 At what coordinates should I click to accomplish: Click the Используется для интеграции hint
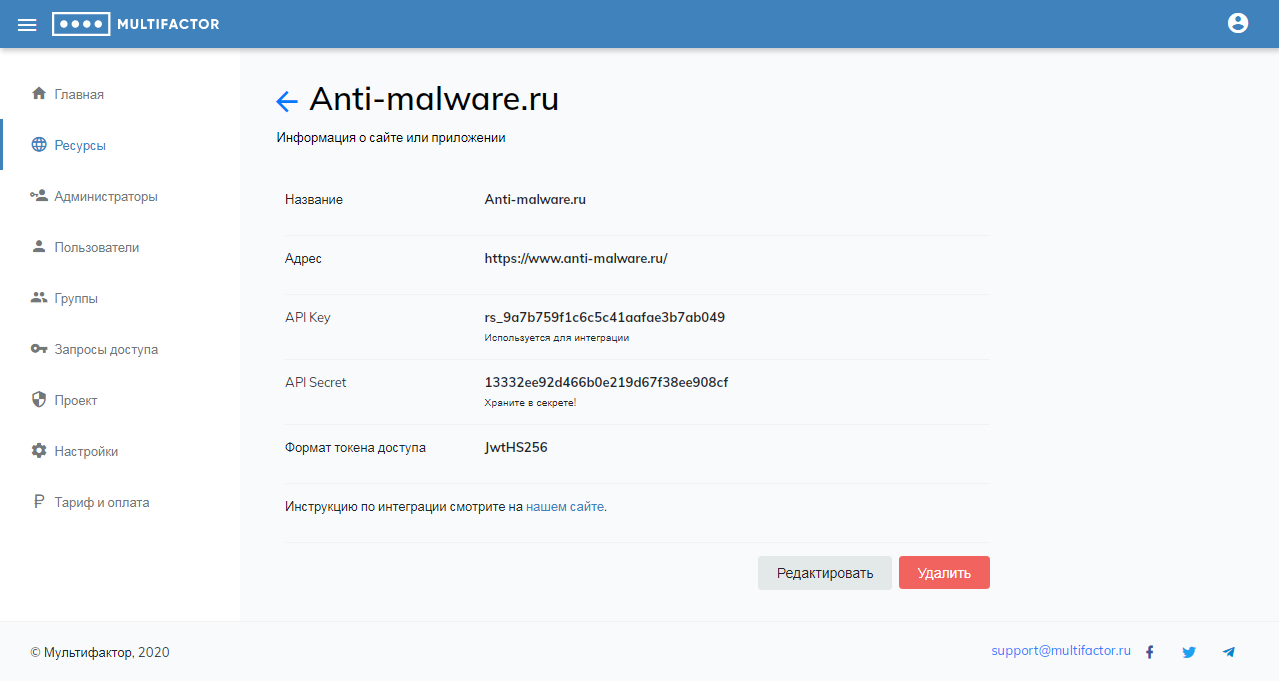click(557, 338)
